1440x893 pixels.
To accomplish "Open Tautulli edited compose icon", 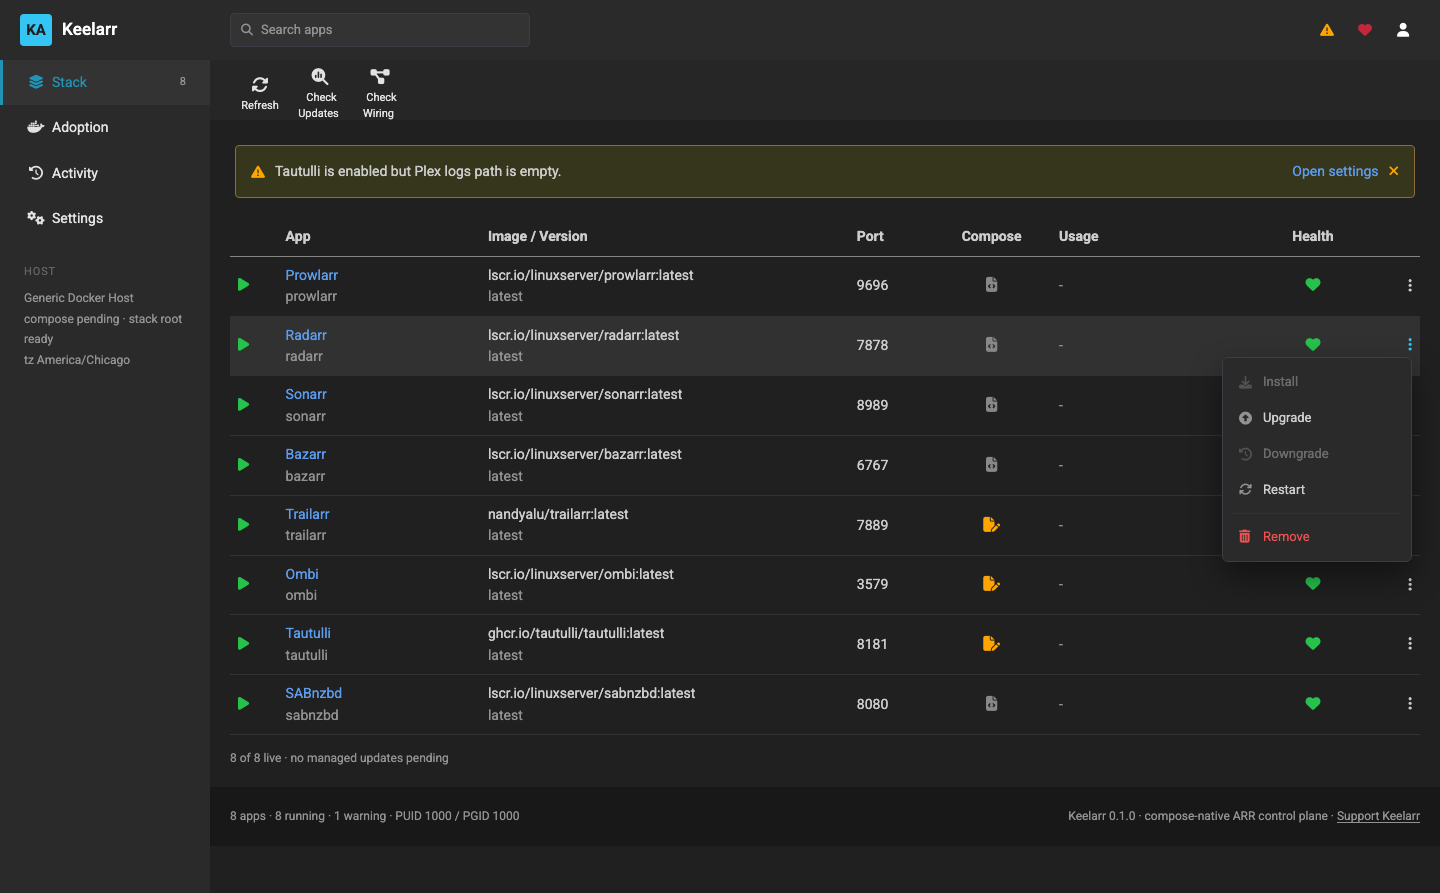I will pos(991,644).
